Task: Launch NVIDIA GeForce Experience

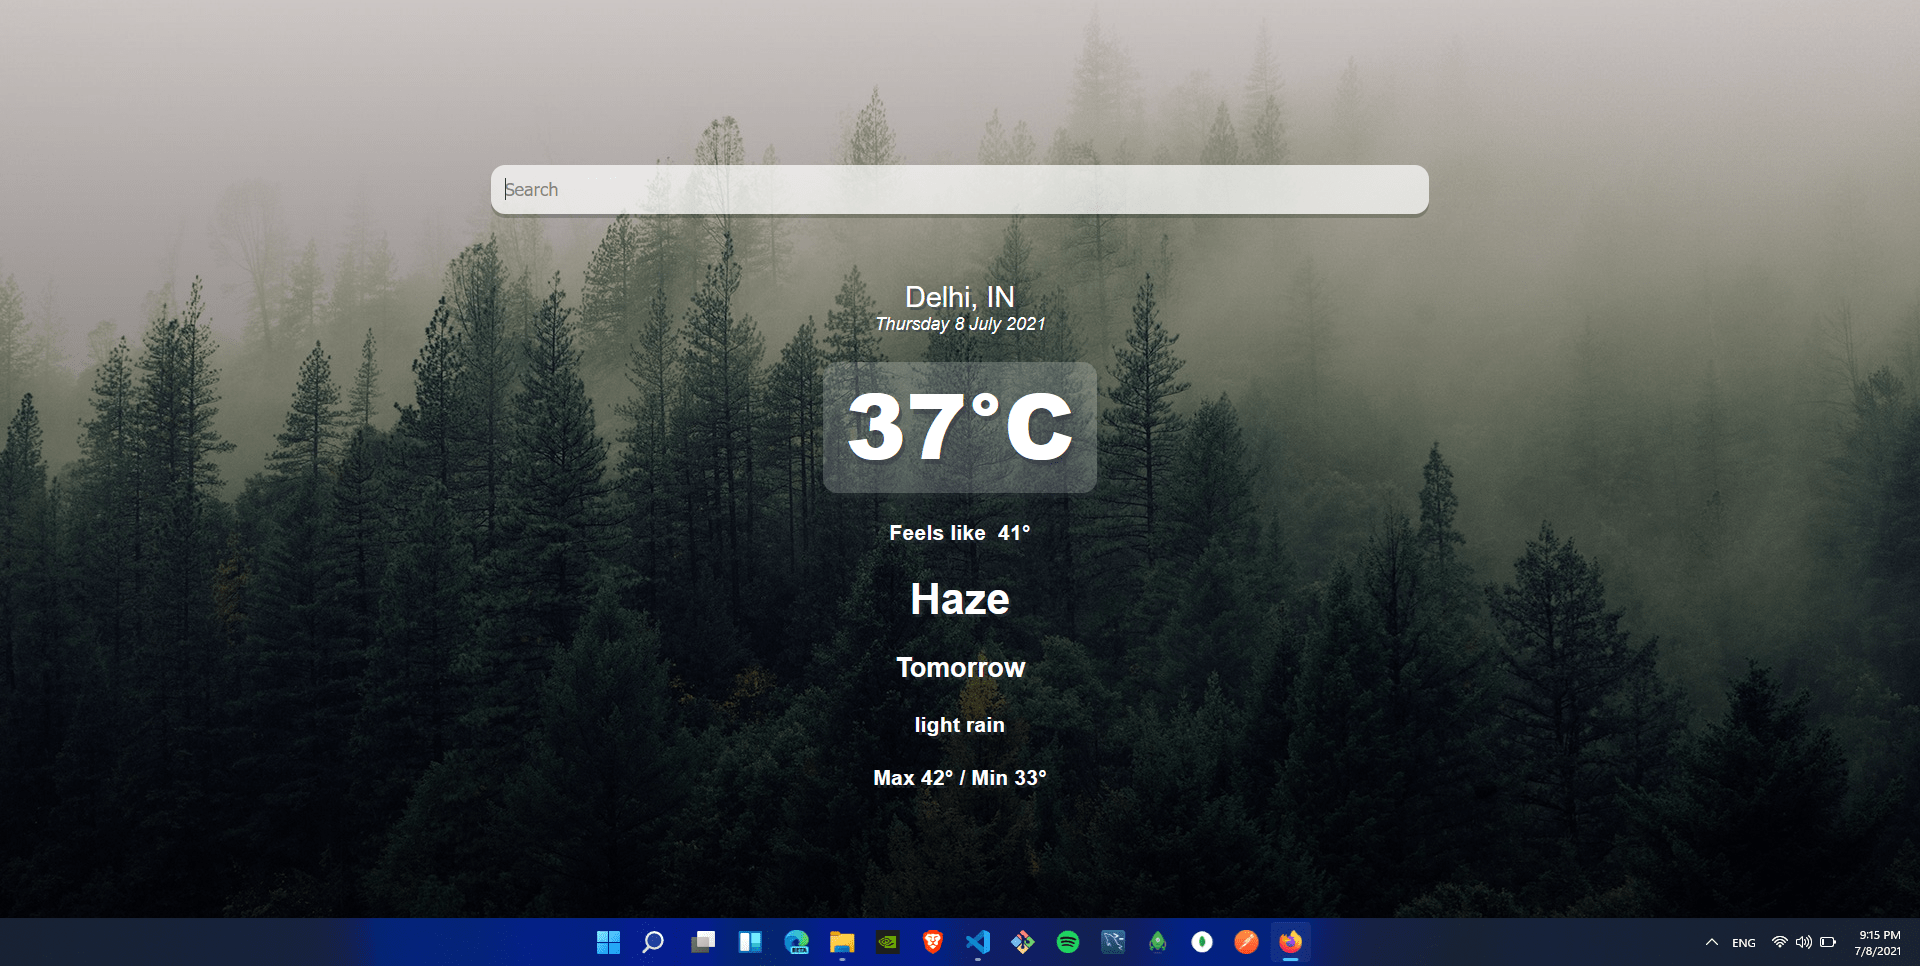Action: pos(888,941)
